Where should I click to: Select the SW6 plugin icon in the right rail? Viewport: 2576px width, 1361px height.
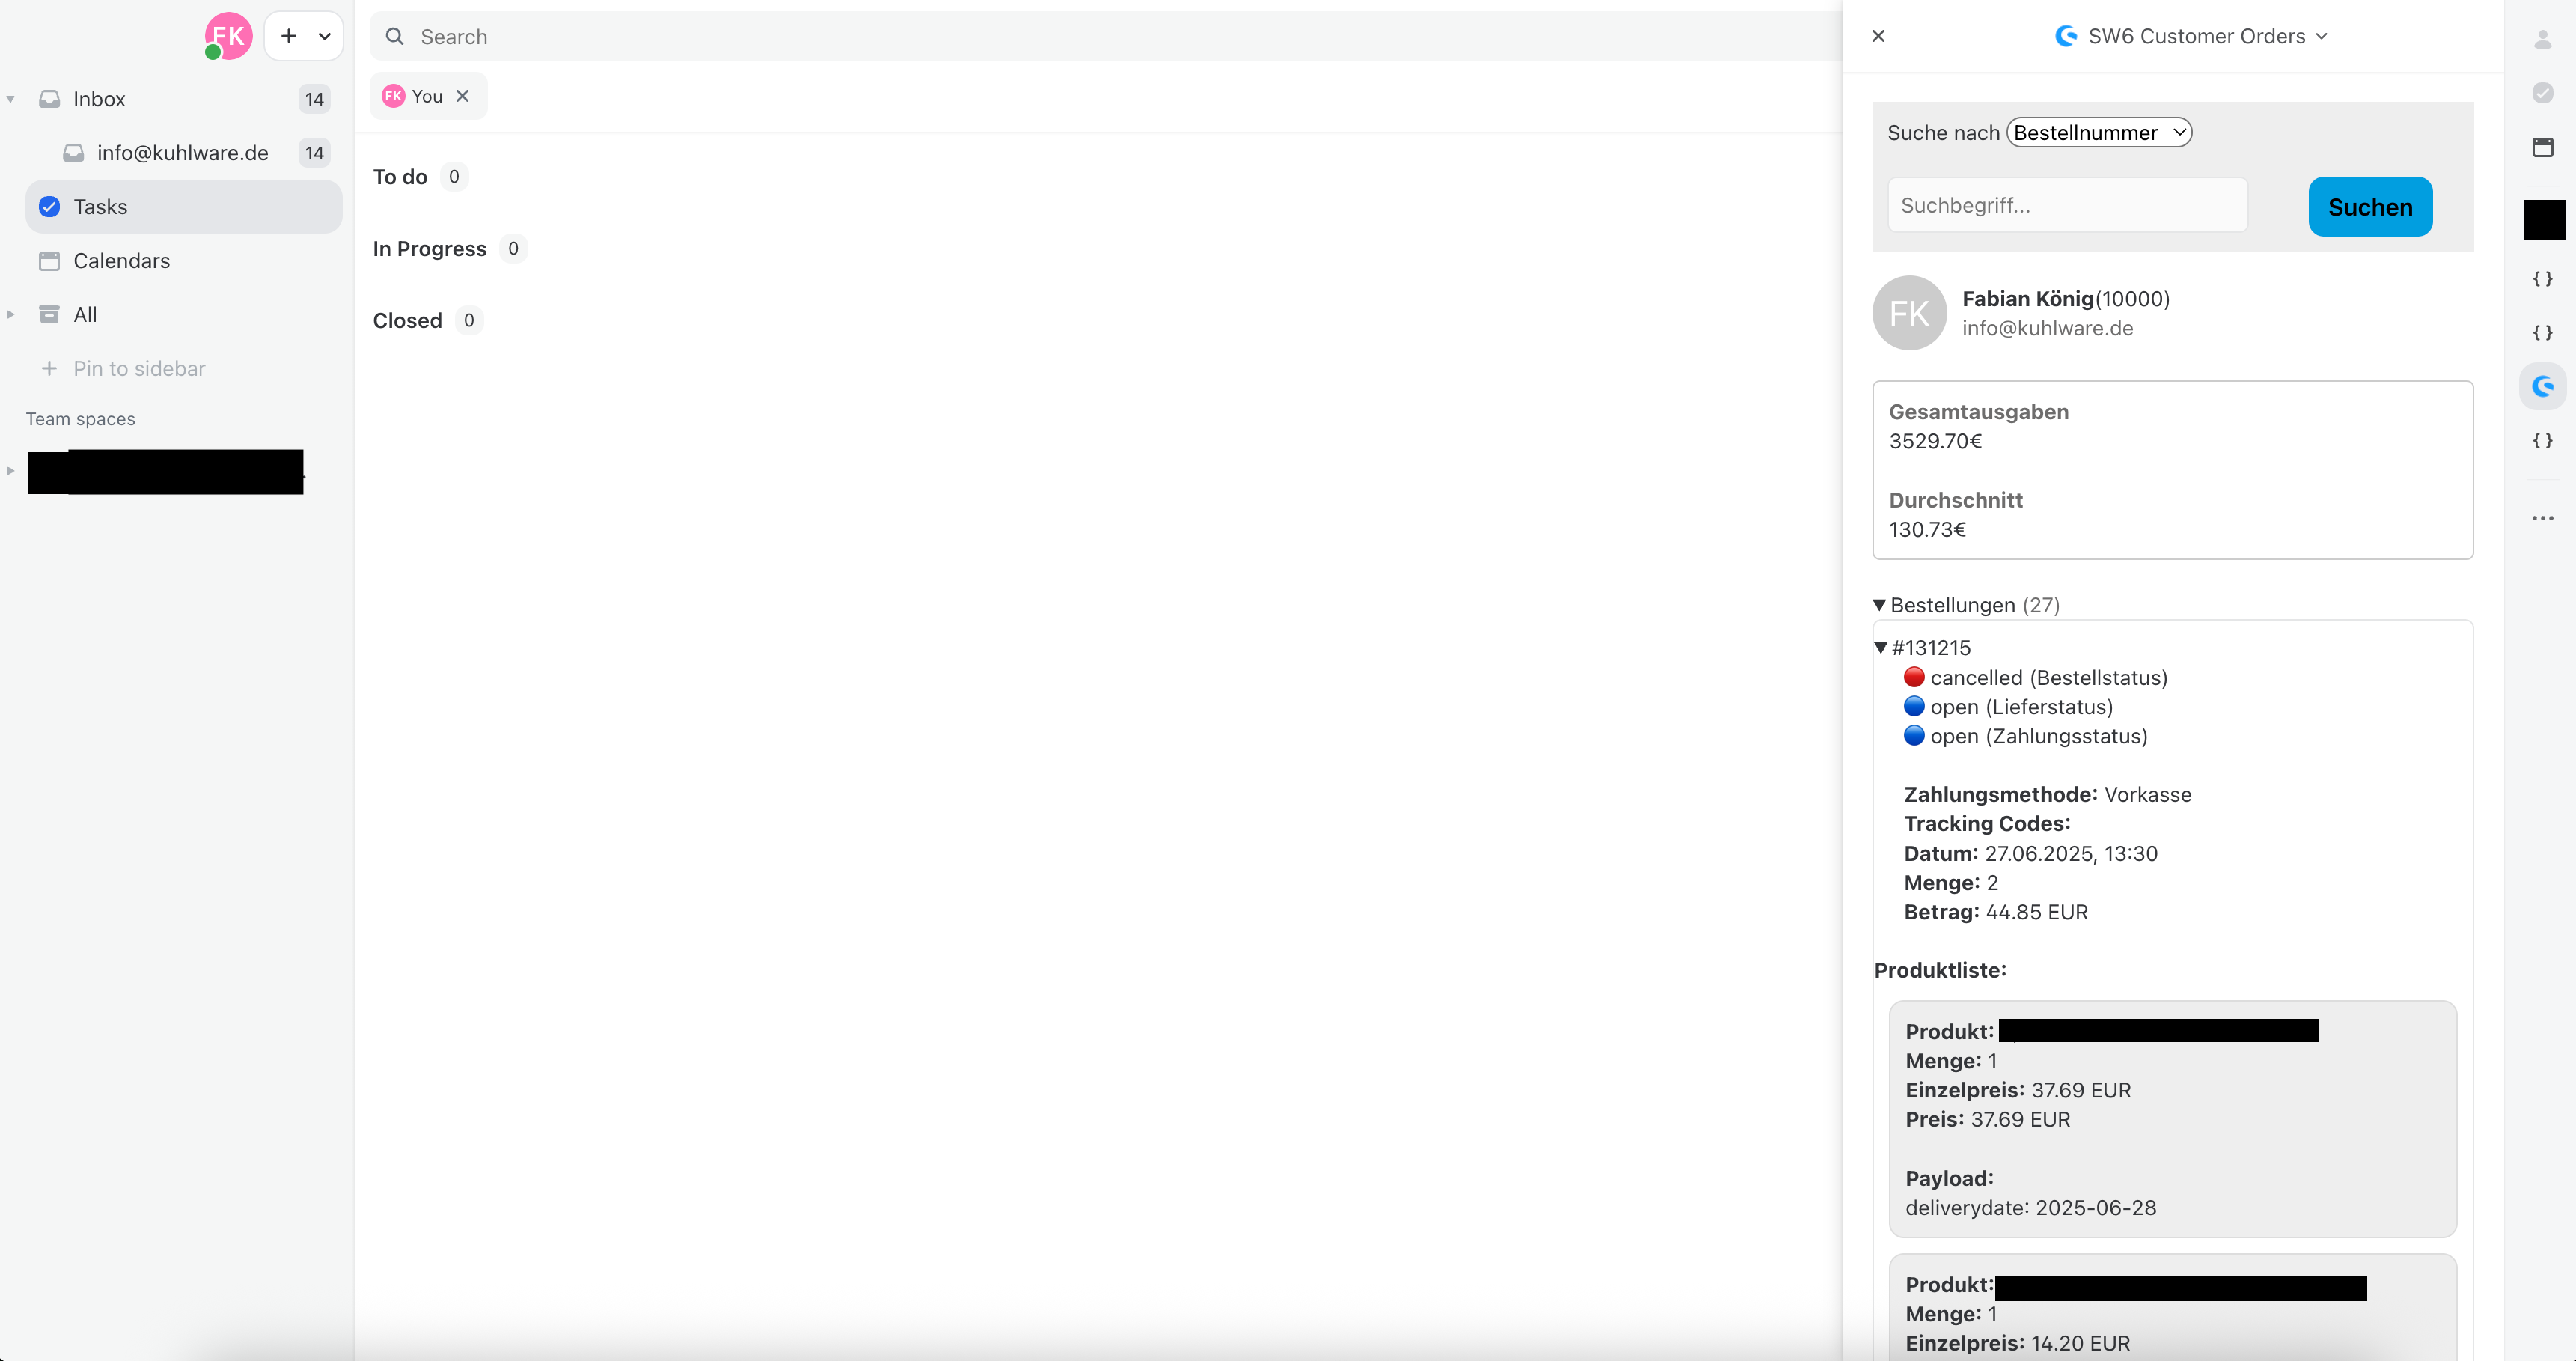tap(2543, 386)
